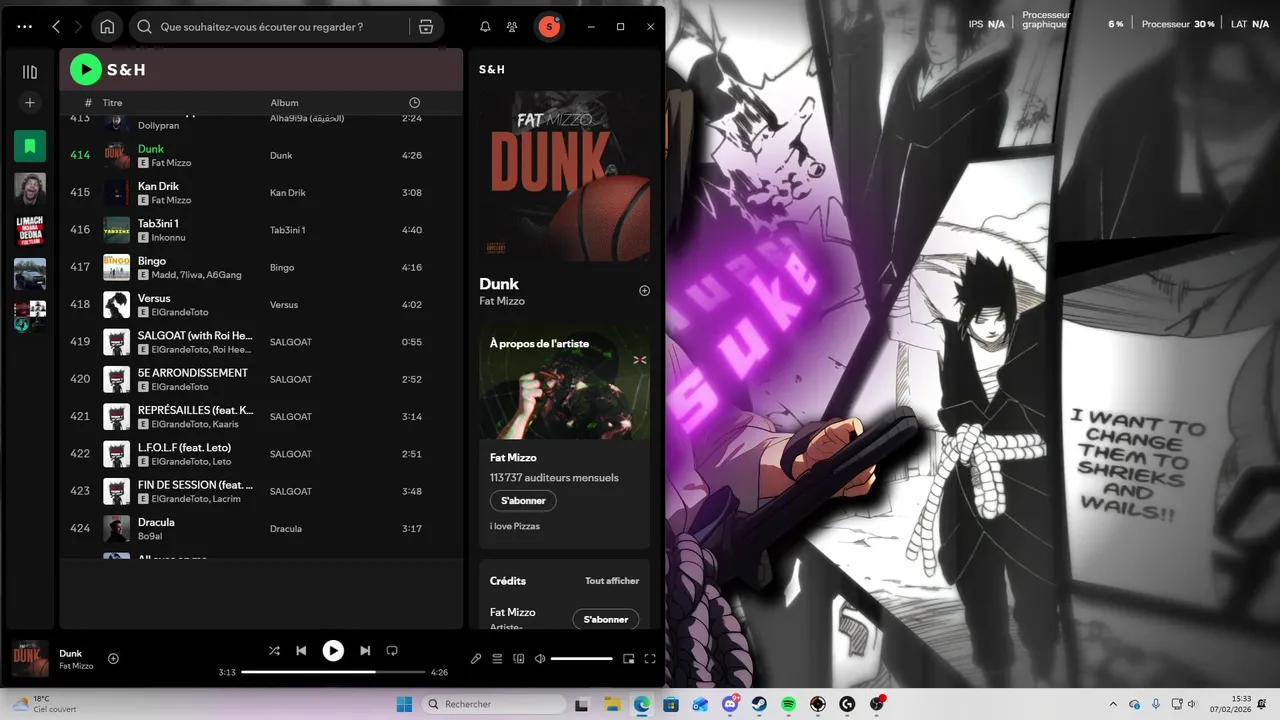Screen dimensions: 1280x720
Task: Open the Browse icon beside search field
Action: (426, 27)
